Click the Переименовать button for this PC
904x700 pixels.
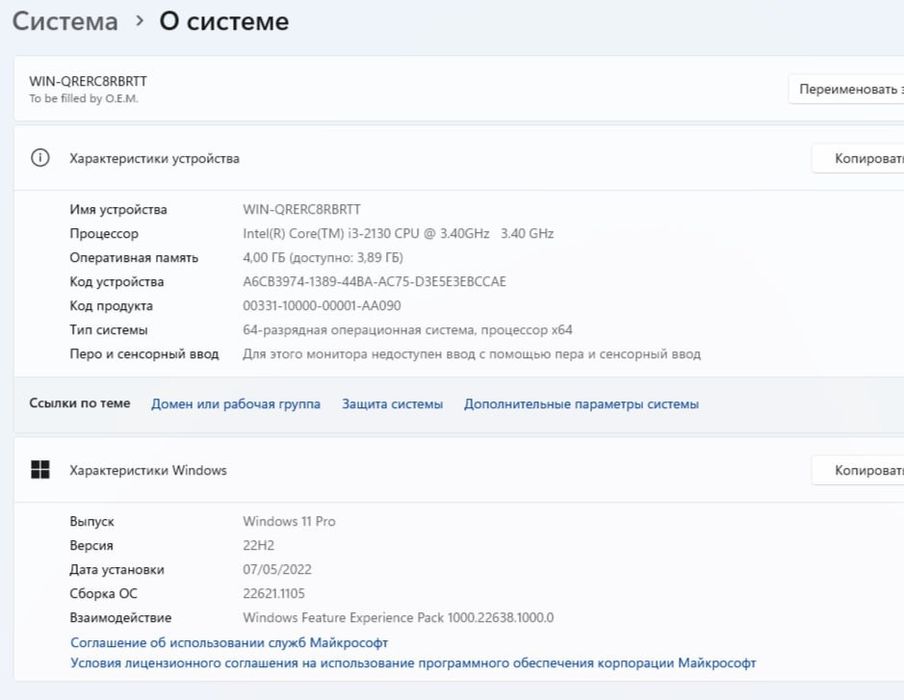(846, 89)
